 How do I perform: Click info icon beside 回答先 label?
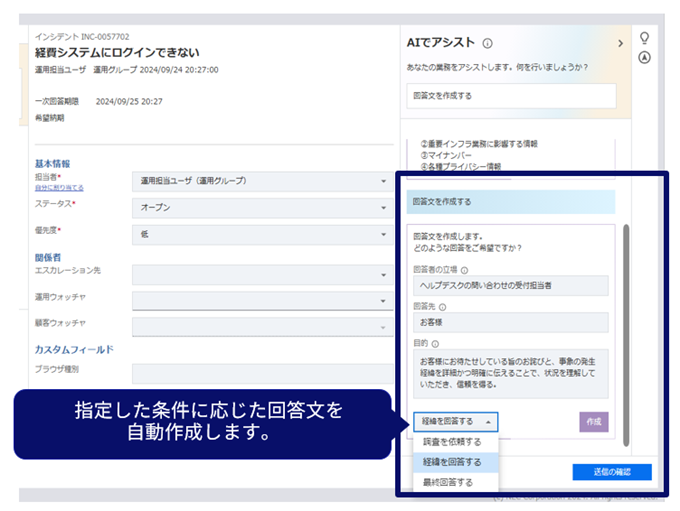coord(441,306)
